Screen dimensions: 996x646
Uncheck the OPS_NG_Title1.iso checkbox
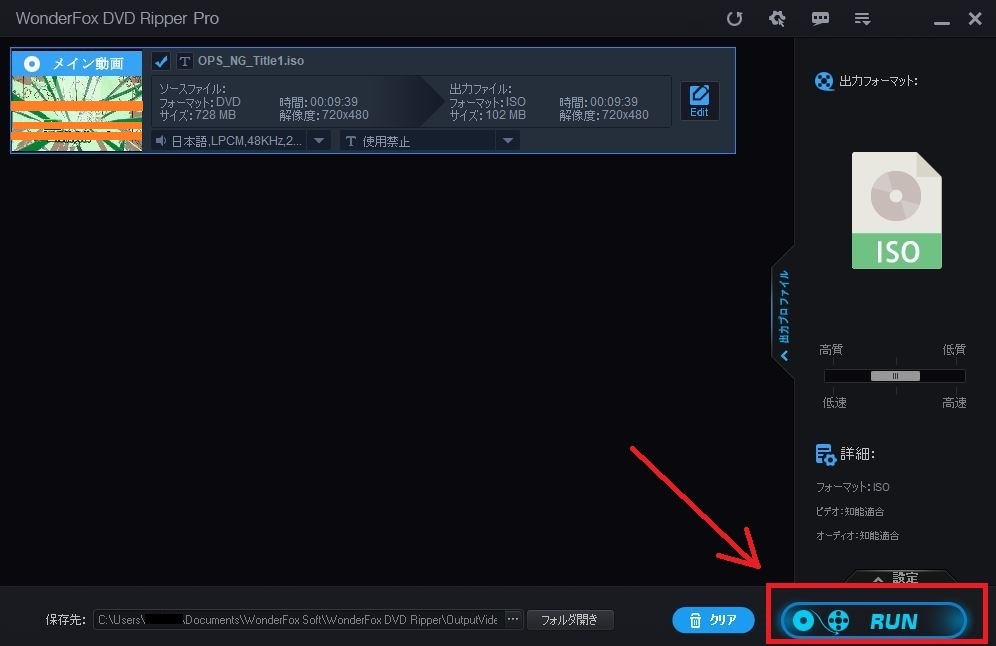pos(161,61)
